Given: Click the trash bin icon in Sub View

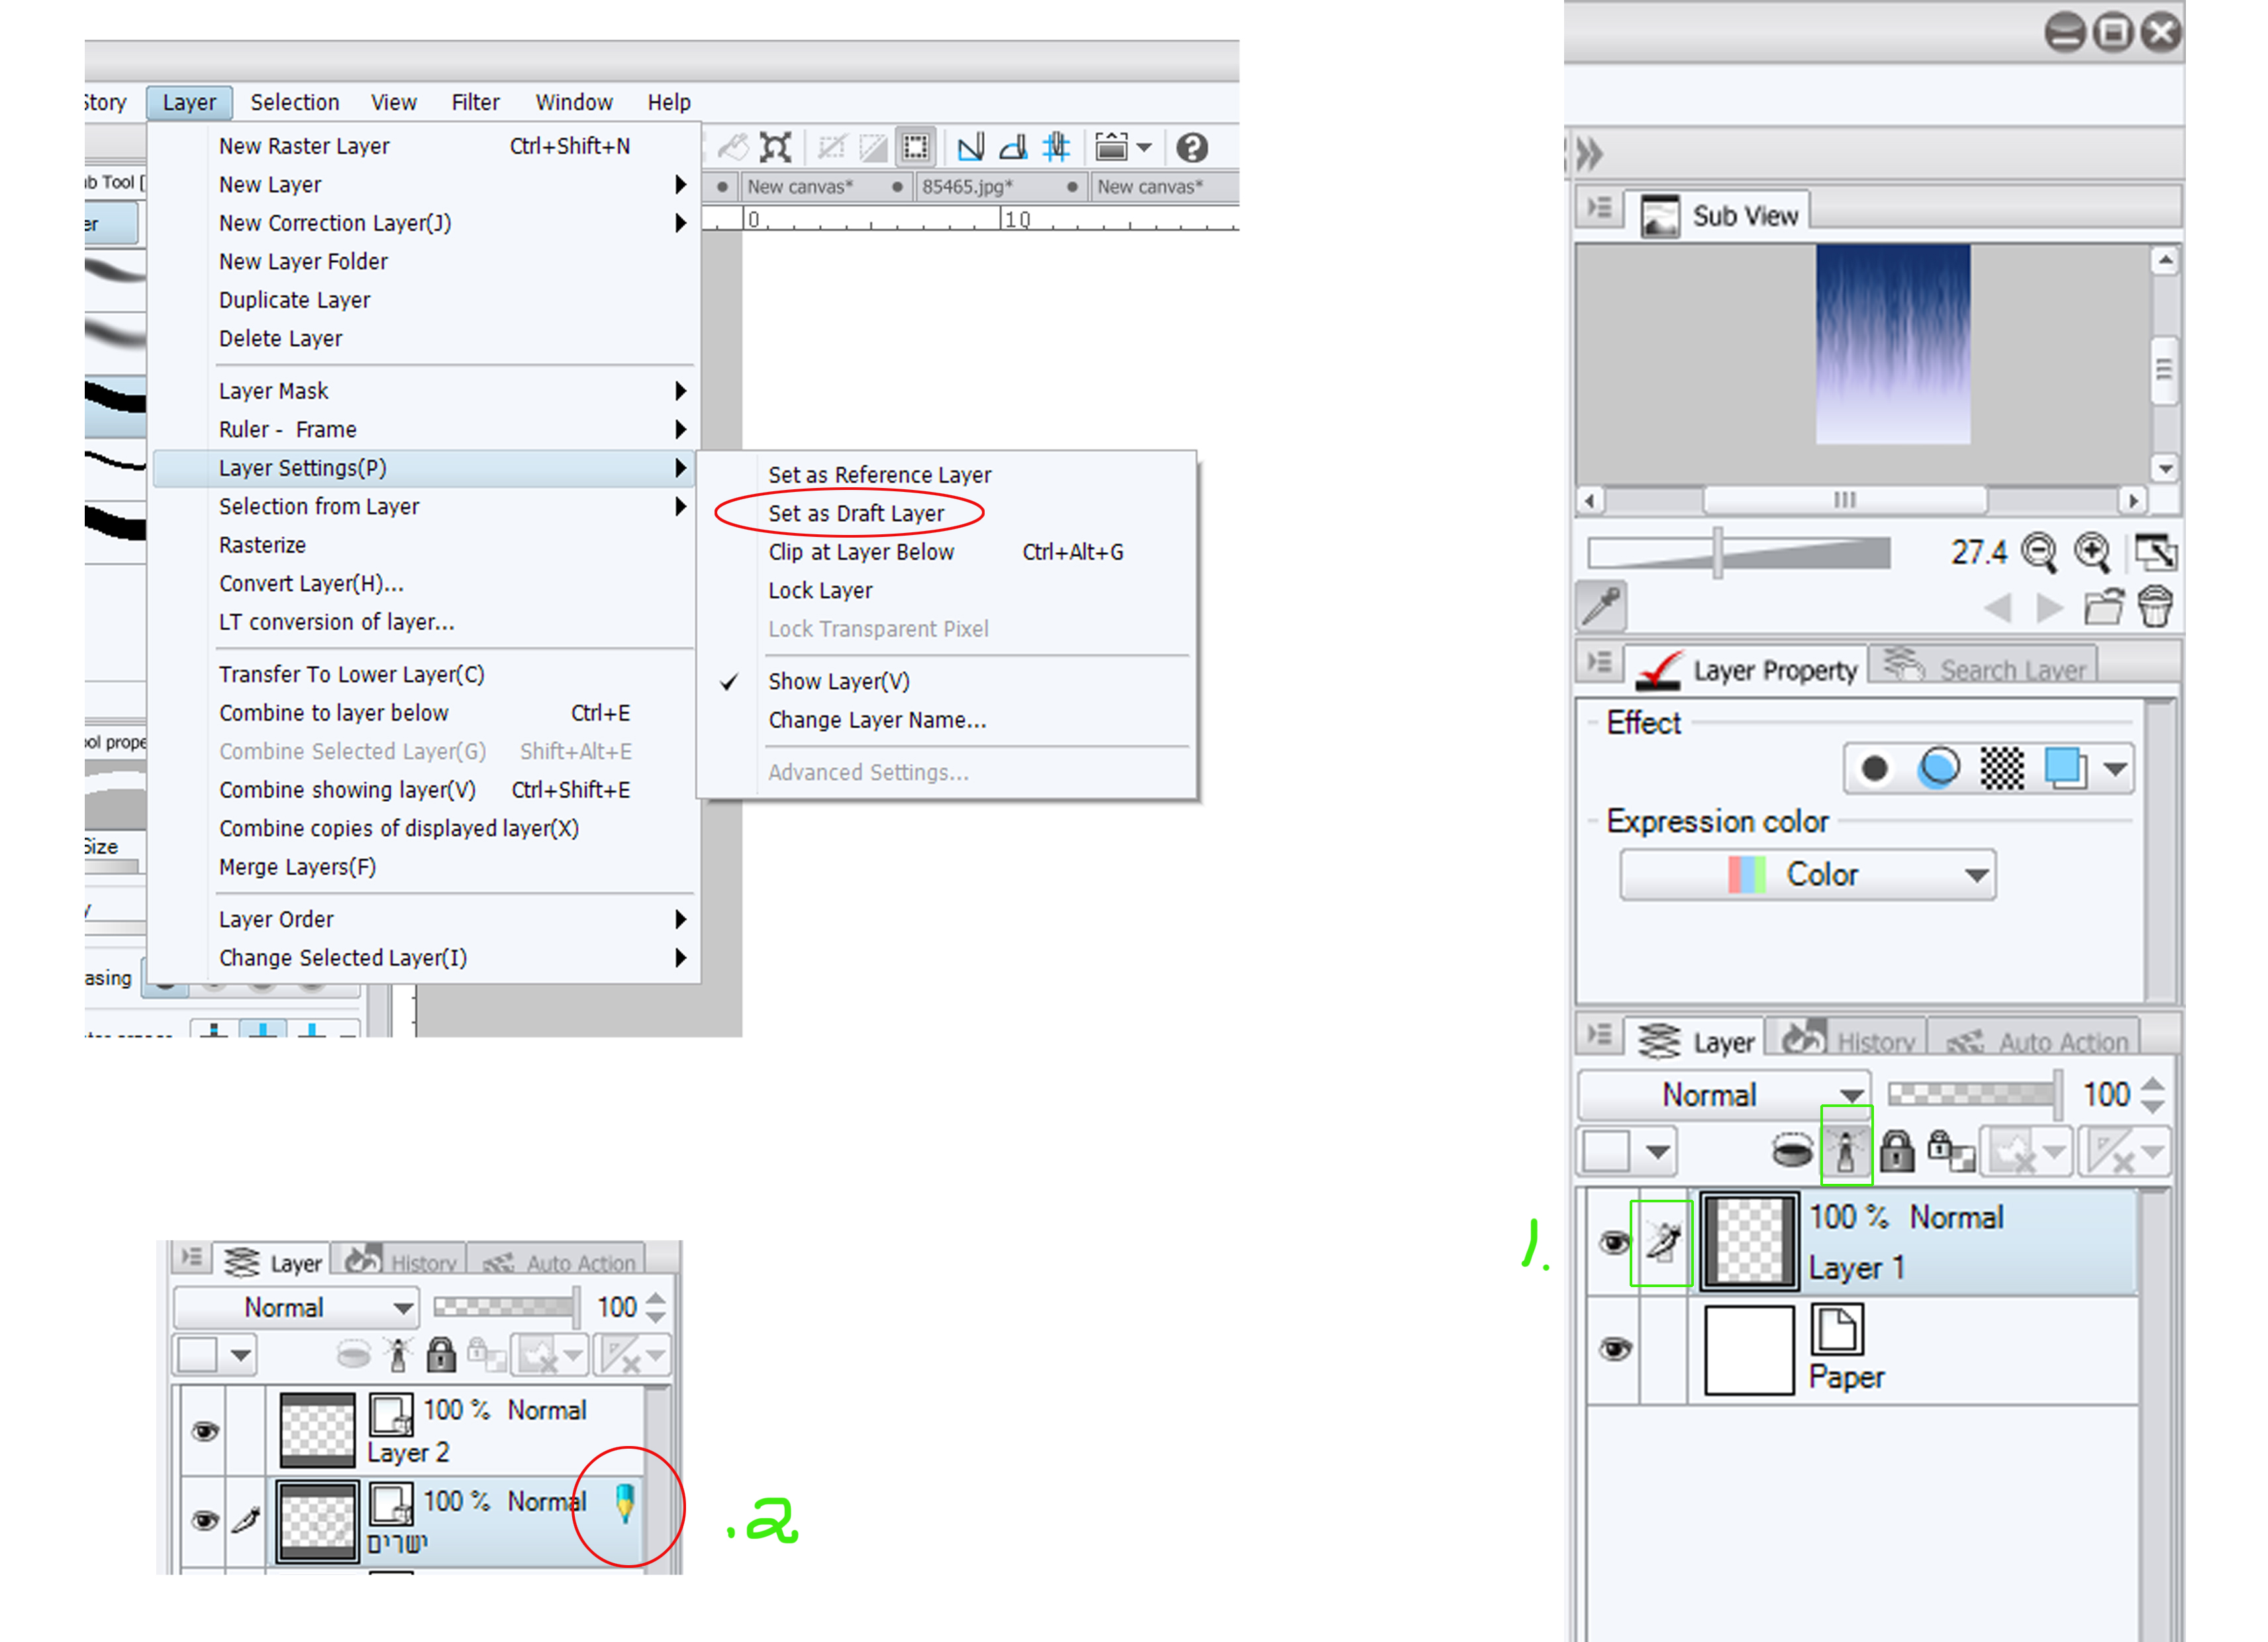Looking at the screenshot, I should click(x=2154, y=606).
